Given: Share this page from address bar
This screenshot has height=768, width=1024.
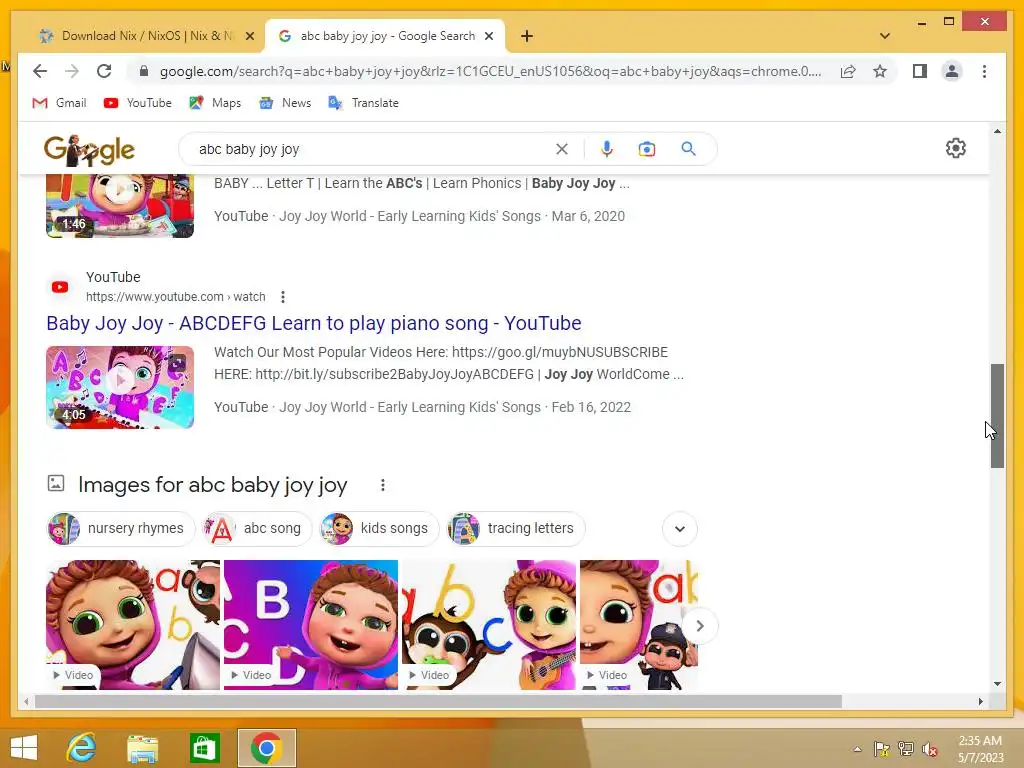Looking at the screenshot, I should coord(848,71).
